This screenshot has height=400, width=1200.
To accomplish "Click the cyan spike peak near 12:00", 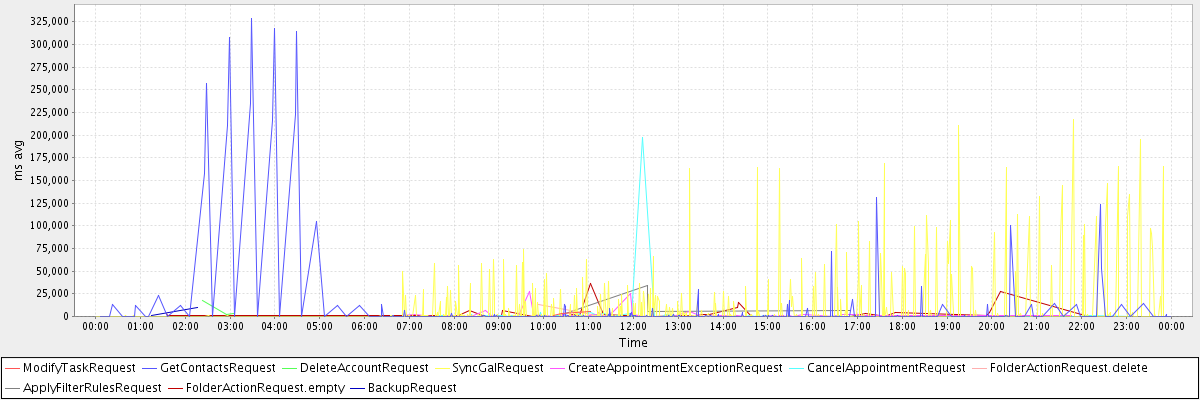I will pos(642,137).
